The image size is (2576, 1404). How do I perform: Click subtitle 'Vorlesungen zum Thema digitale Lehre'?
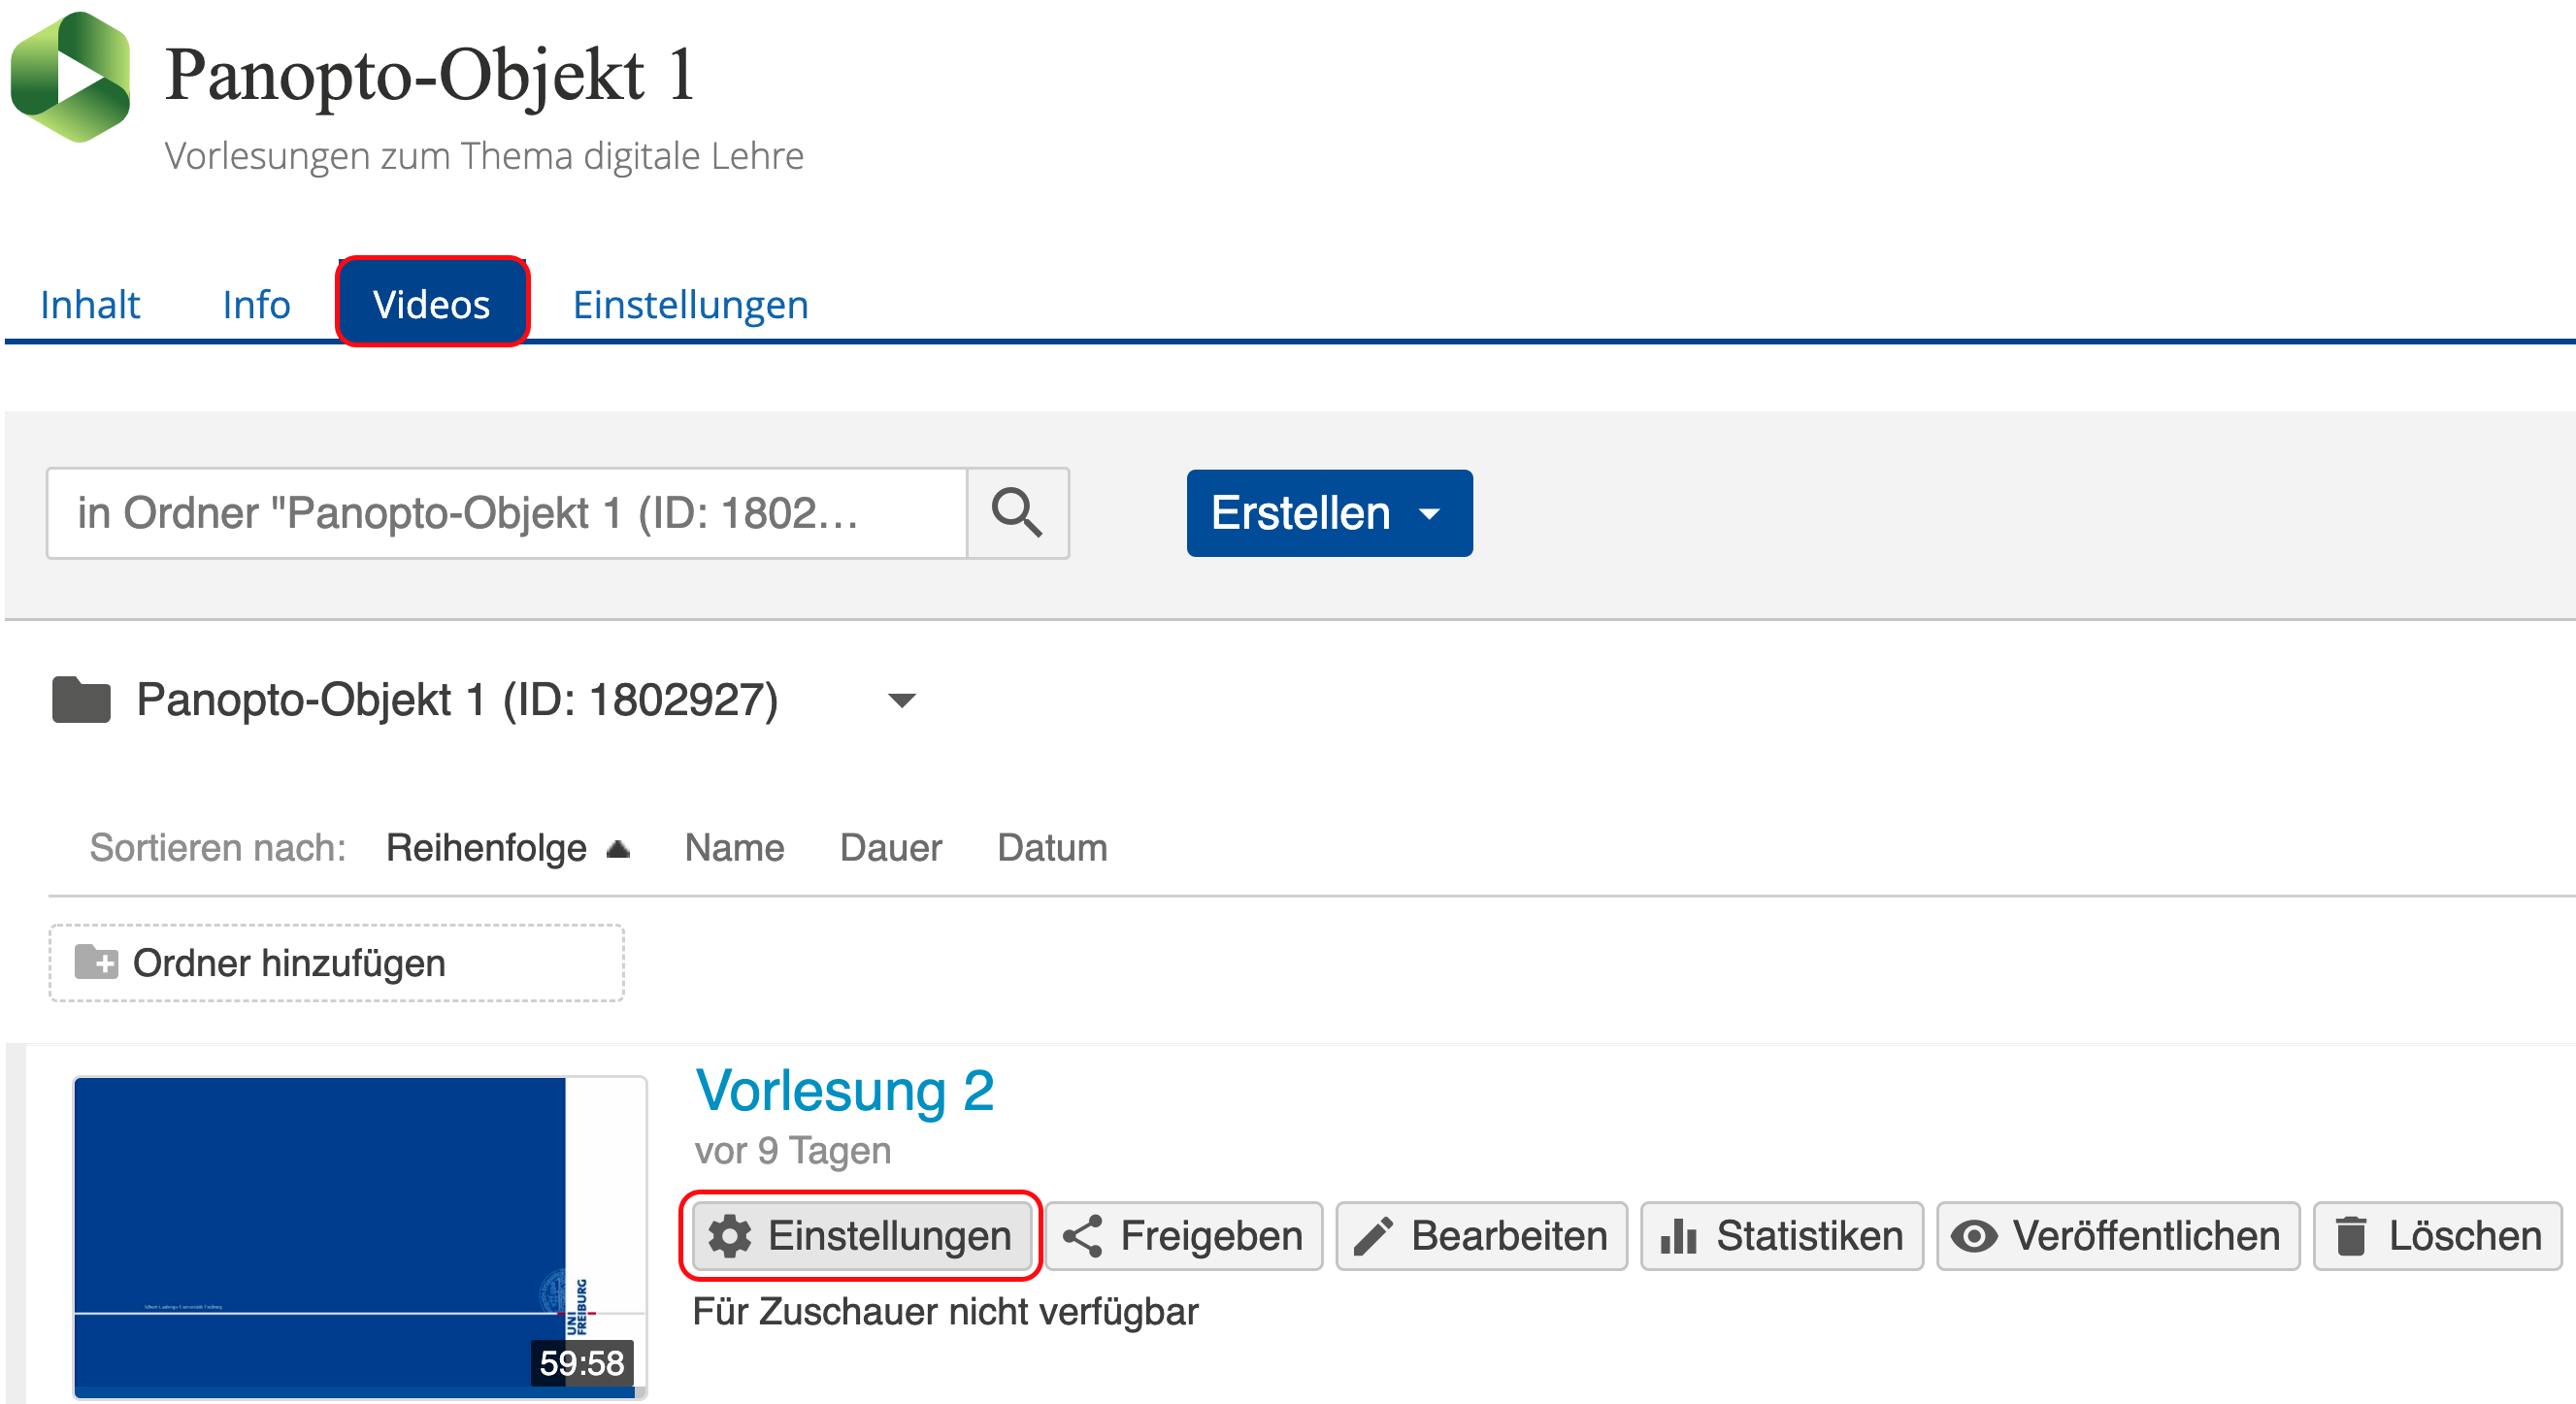click(484, 156)
